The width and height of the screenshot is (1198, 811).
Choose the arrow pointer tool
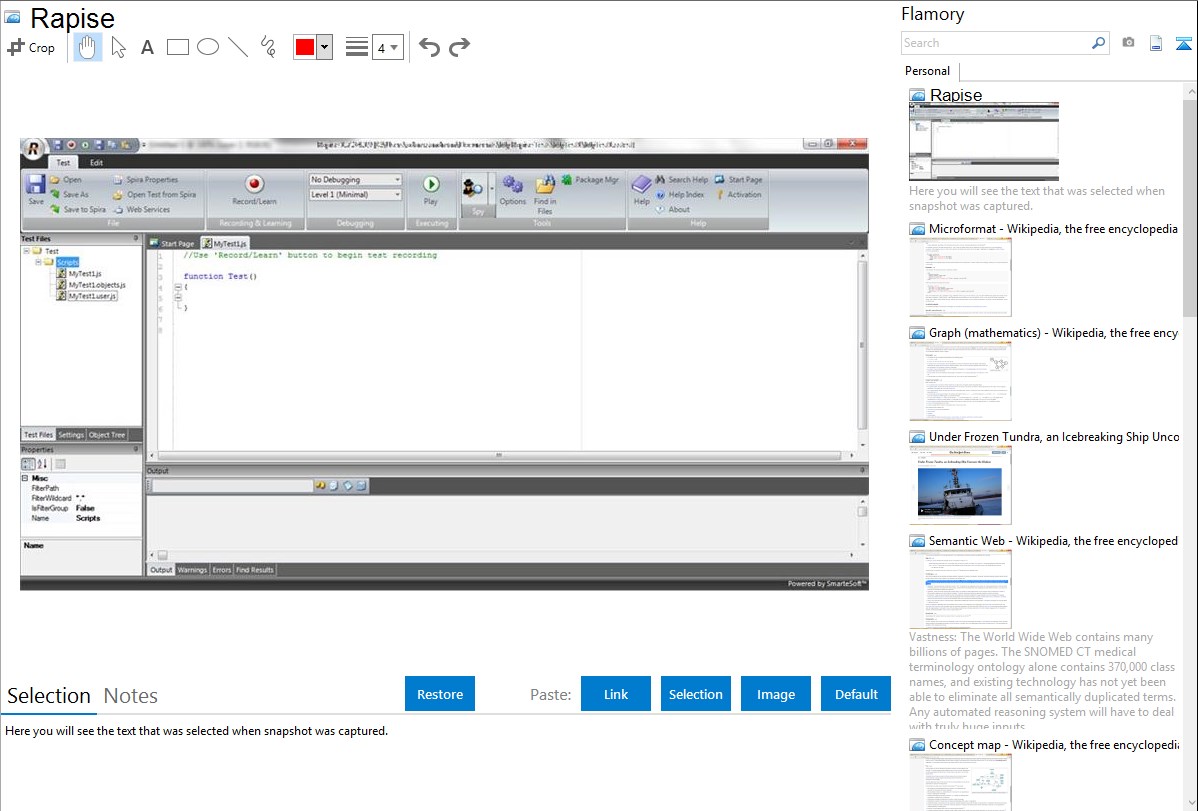[118, 47]
